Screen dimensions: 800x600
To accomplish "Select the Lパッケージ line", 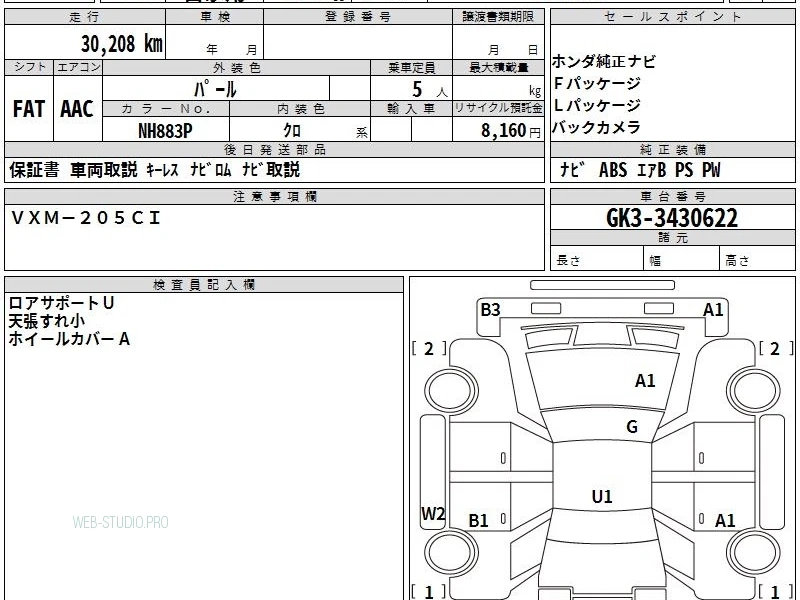I will pyautogui.click(x=596, y=105).
